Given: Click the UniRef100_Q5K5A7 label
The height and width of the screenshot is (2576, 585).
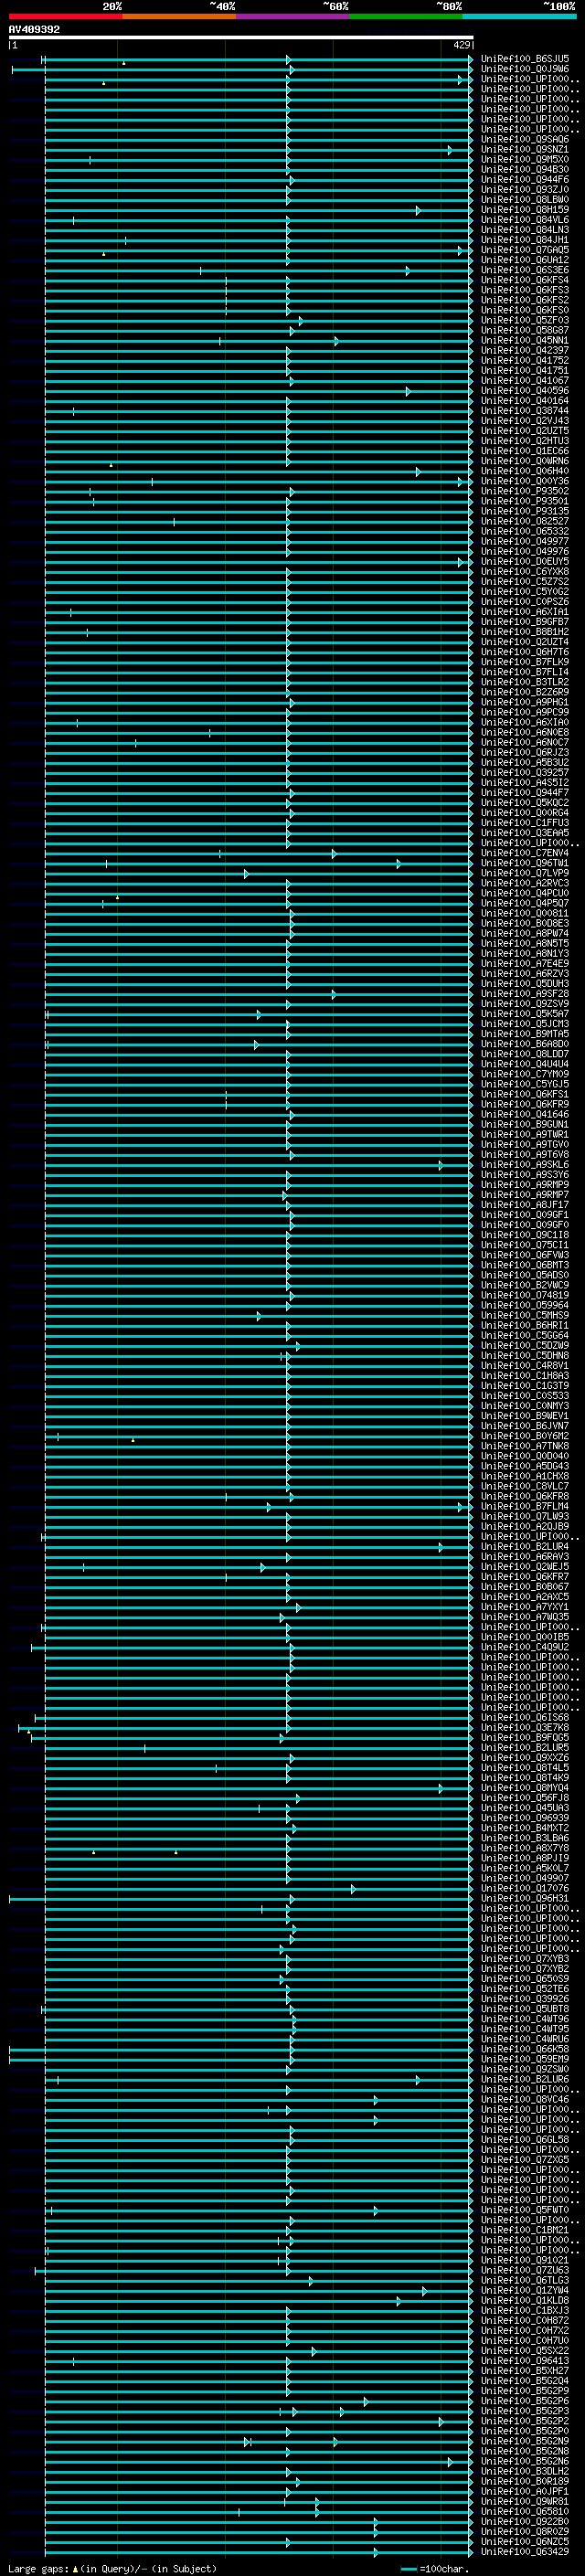Looking at the screenshot, I should (x=525, y=1014).
